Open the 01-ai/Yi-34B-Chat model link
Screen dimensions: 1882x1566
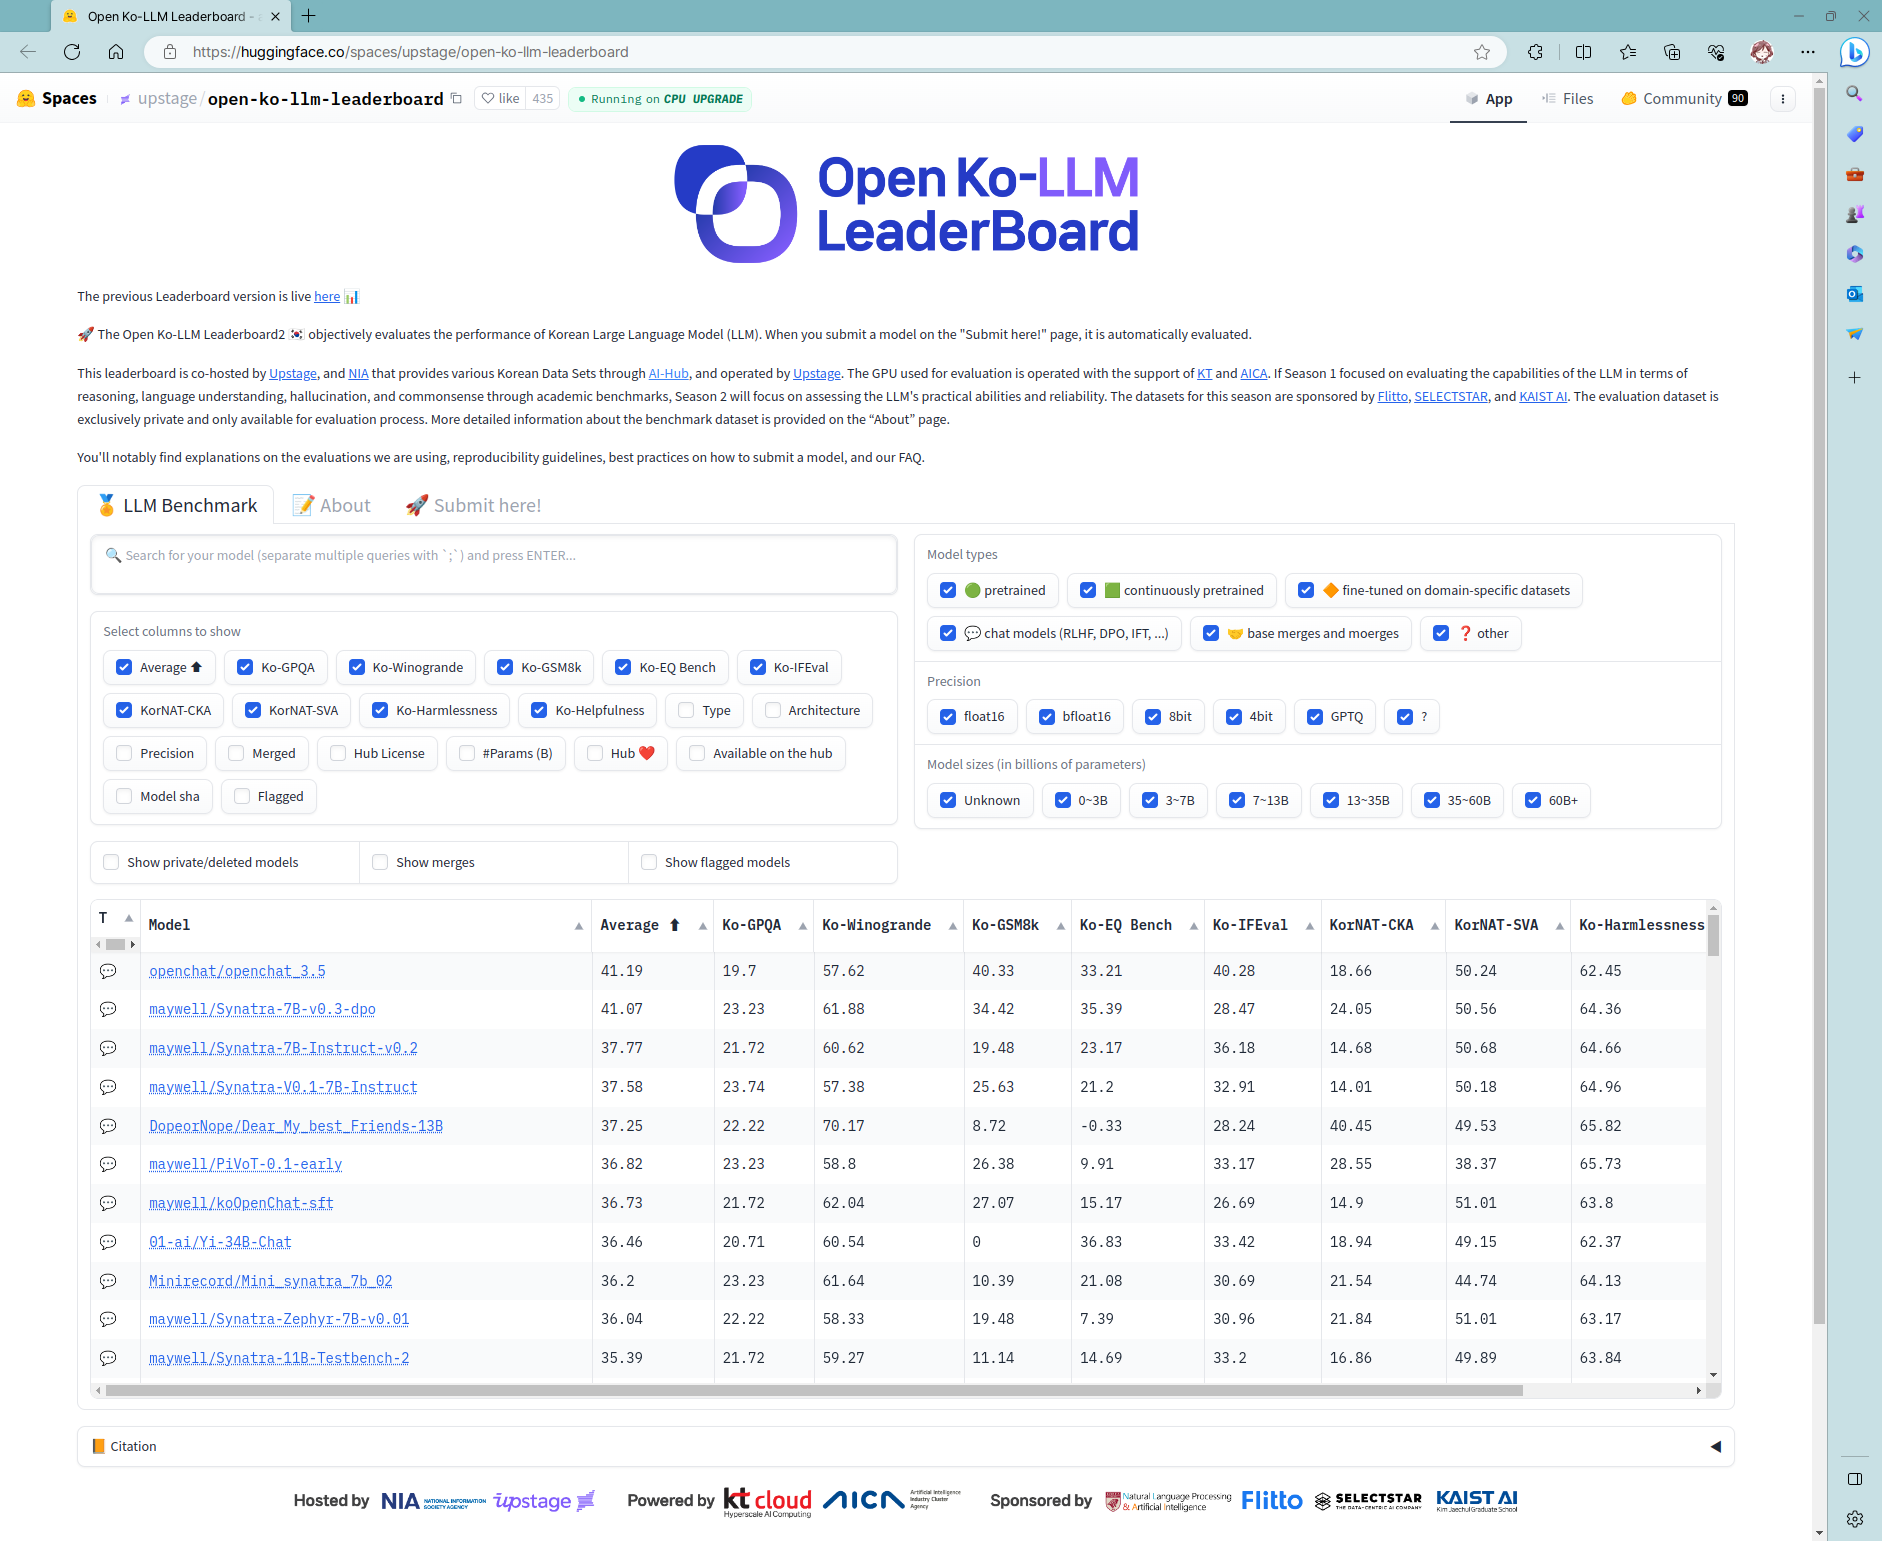[220, 1241]
